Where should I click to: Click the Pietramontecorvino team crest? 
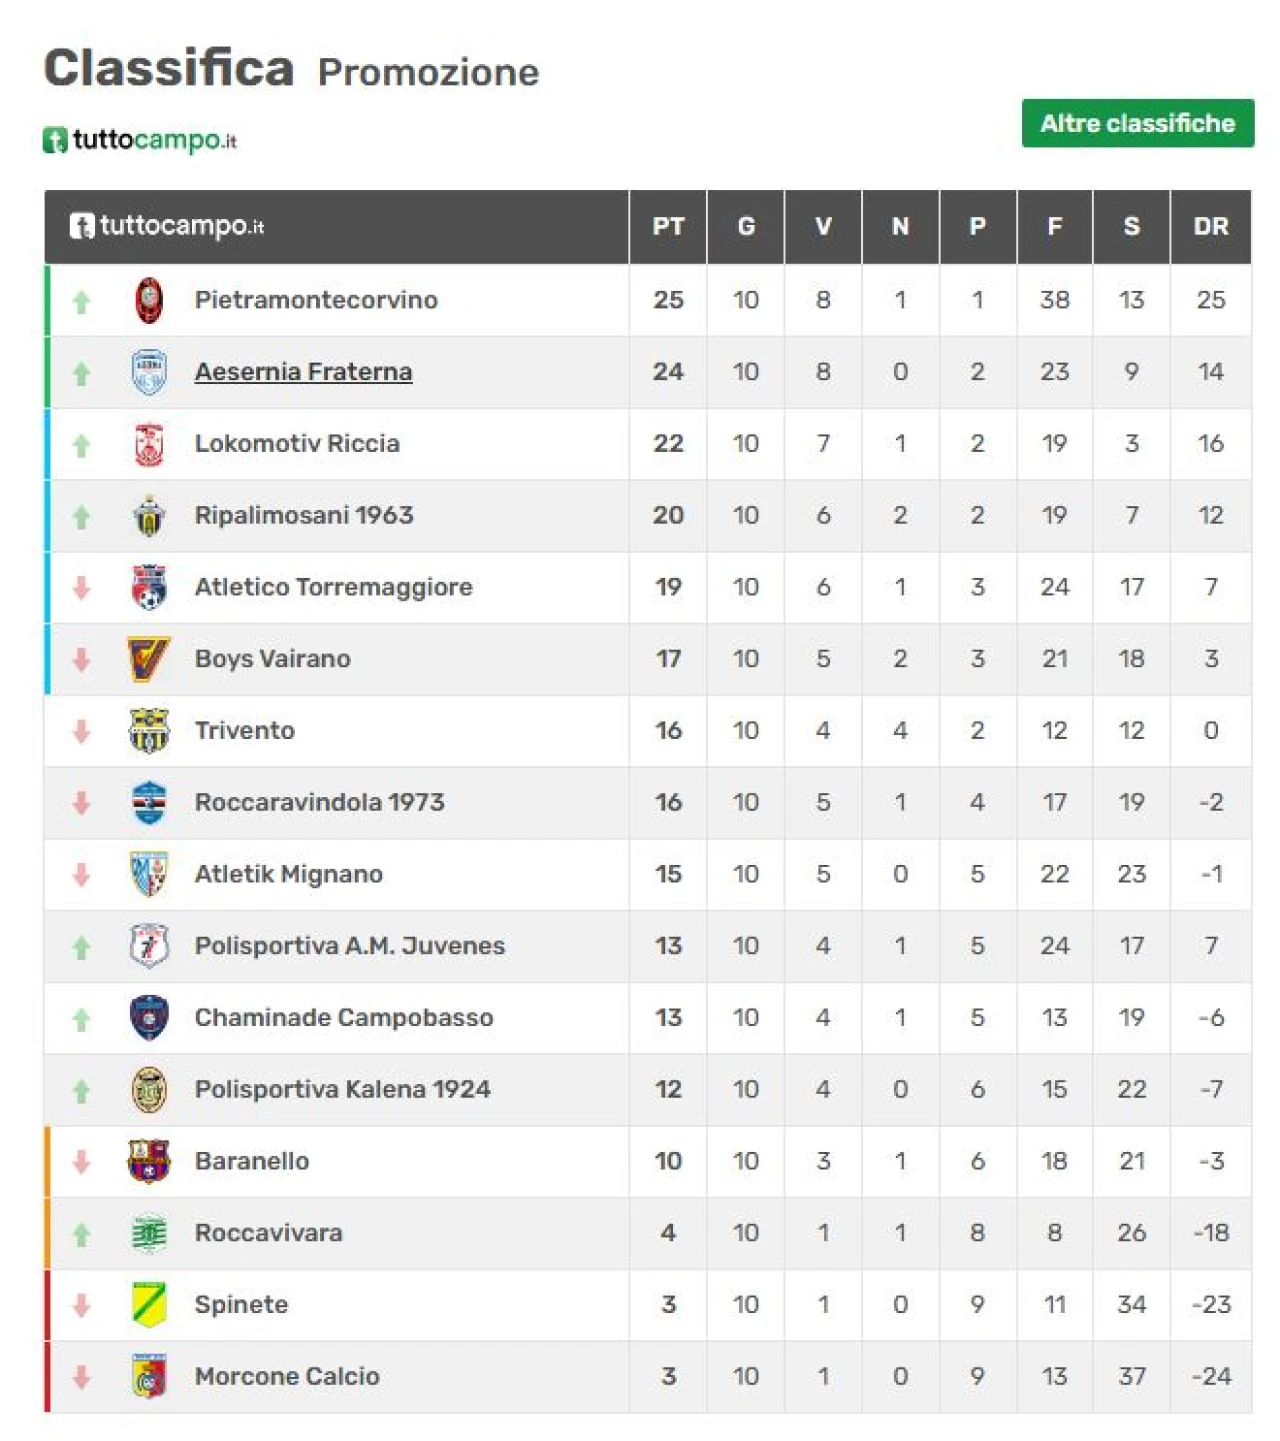[149, 300]
